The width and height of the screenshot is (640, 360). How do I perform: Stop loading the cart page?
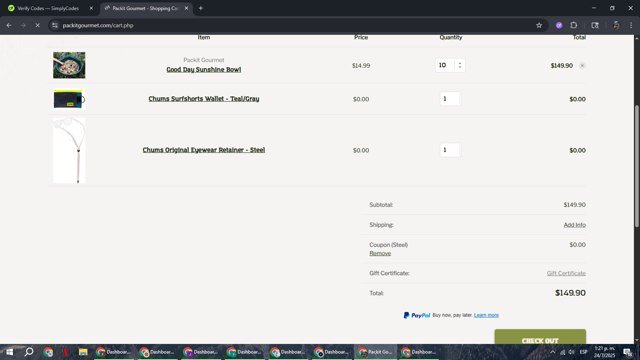37,25
